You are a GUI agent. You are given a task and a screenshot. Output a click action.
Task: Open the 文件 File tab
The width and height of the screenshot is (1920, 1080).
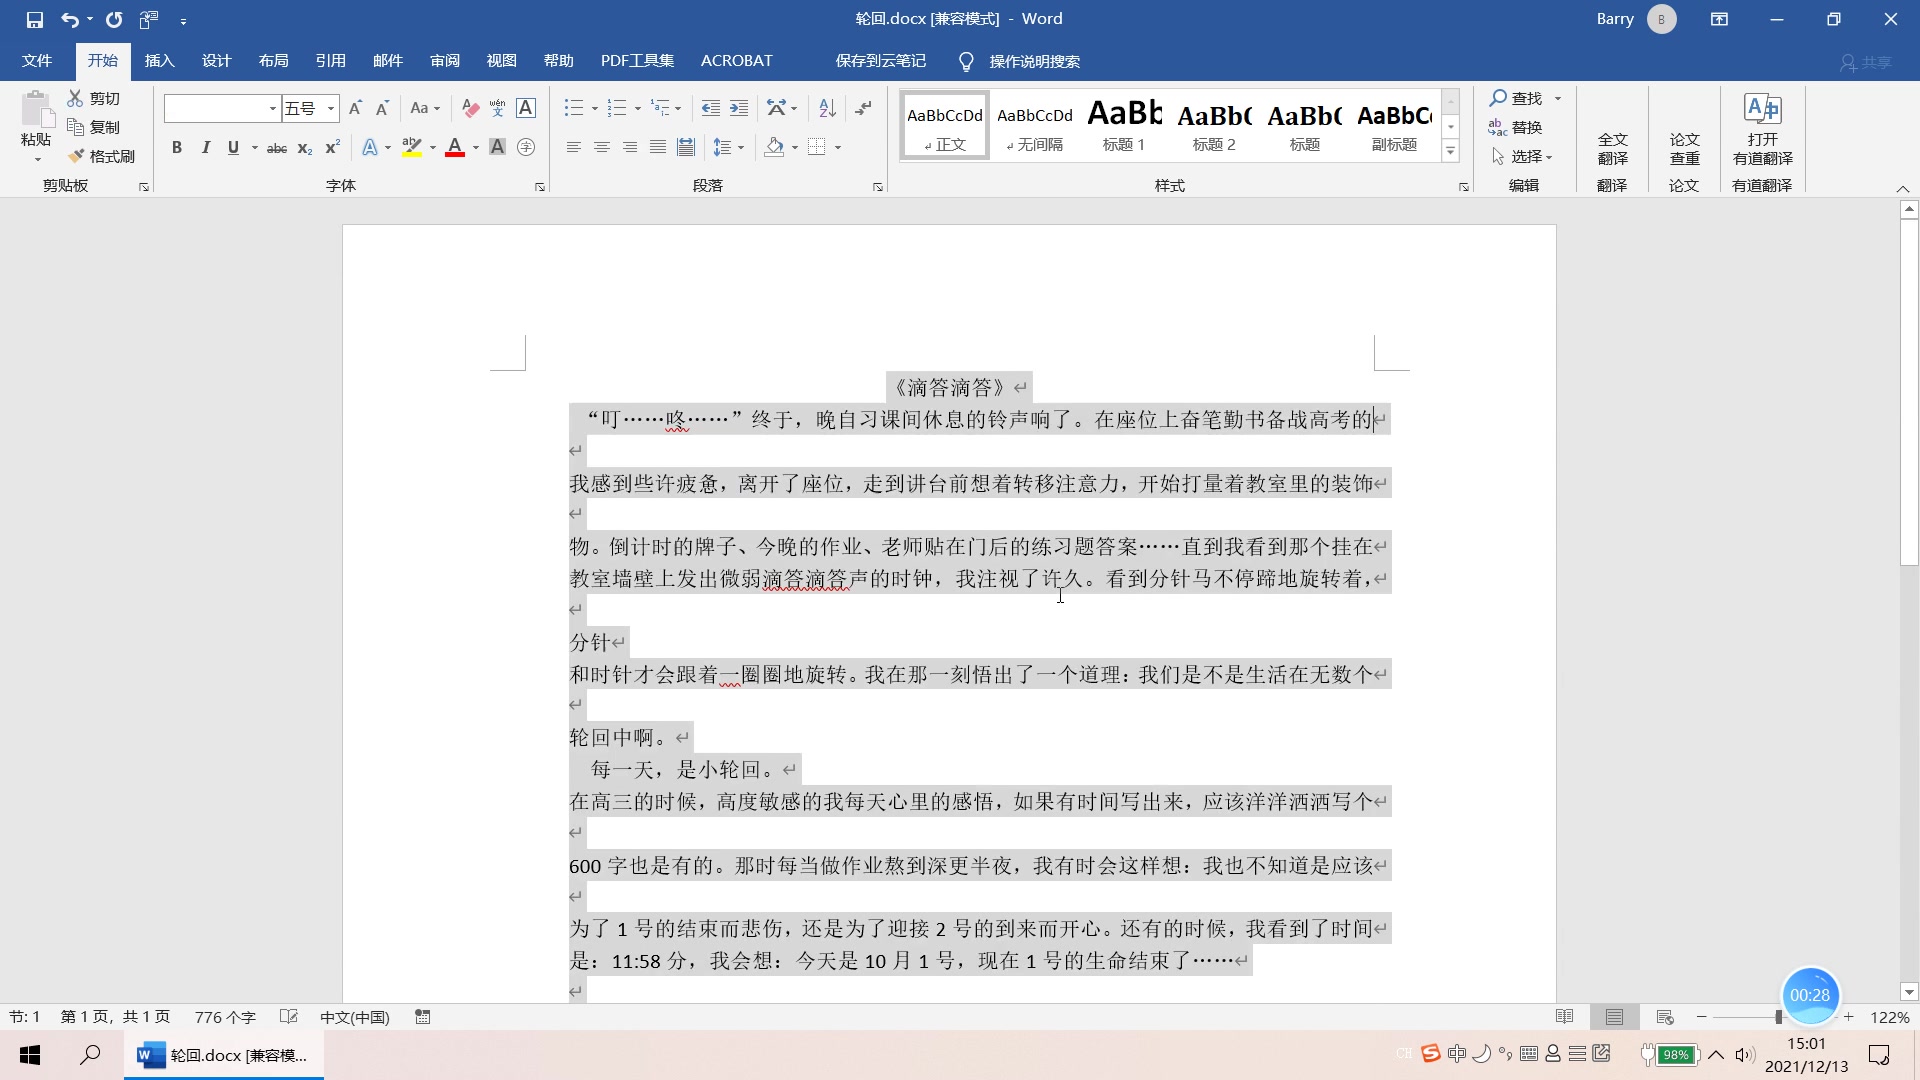[x=37, y=61]
